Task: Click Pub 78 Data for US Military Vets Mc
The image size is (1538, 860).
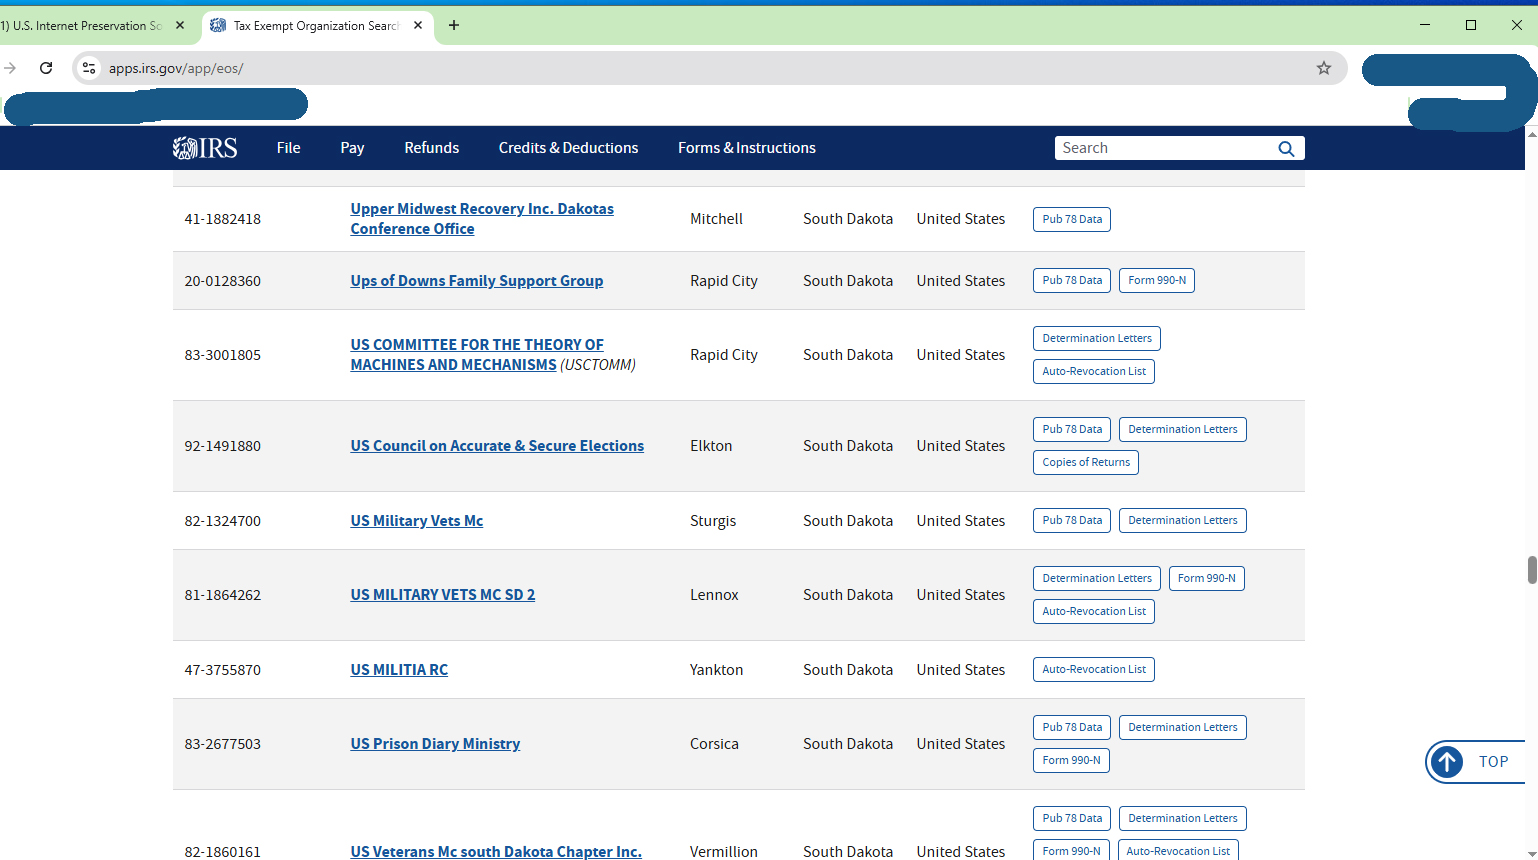Action: (x=1072, y=520)
